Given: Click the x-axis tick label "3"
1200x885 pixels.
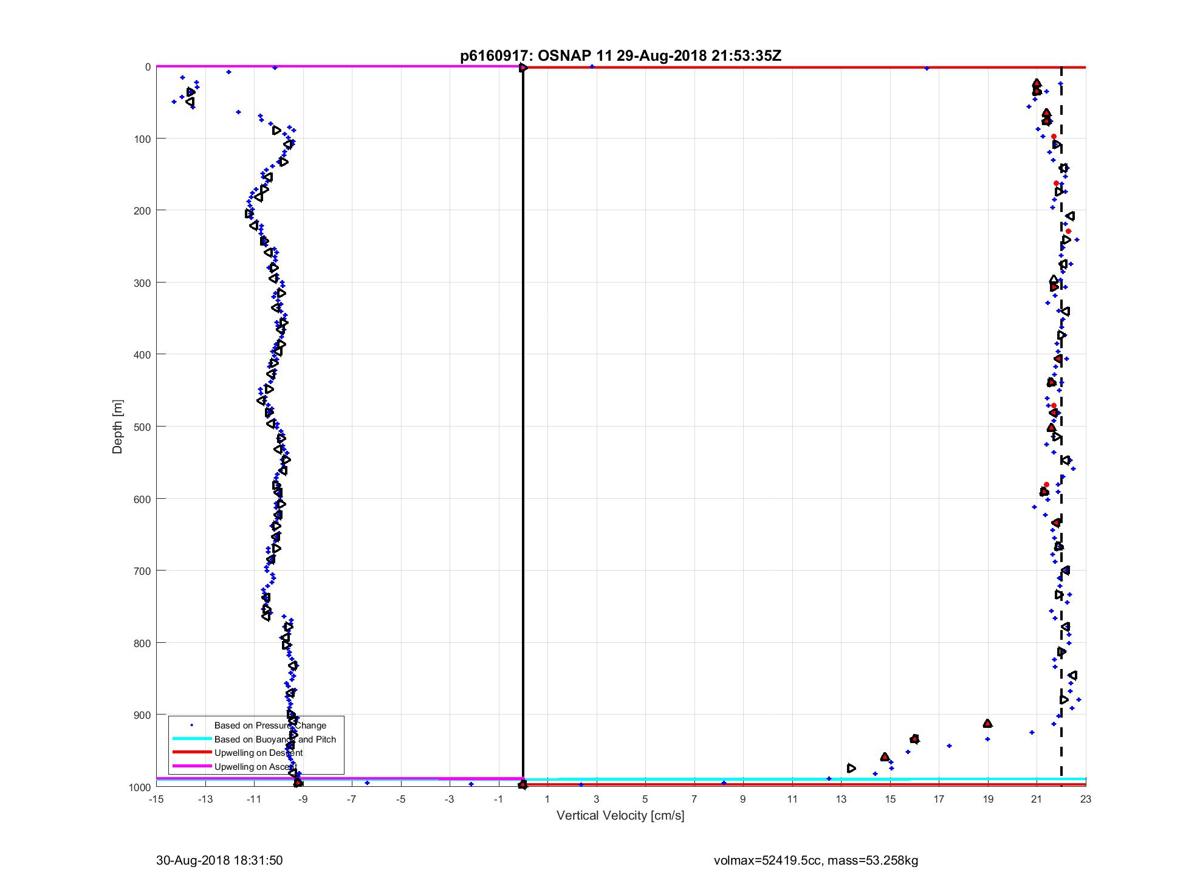Looking at the screenshot, I should click(x=596, y=799).
